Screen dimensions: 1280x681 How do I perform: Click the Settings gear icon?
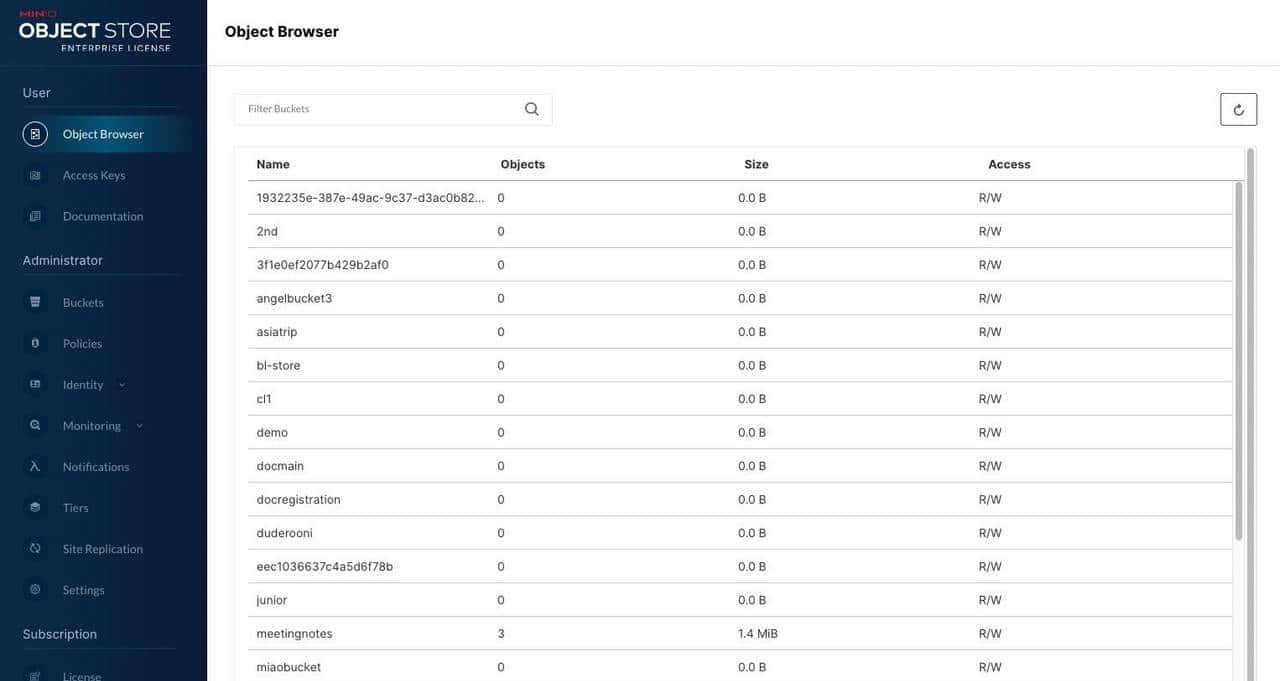pyautogui.click(x=35, y=590)
